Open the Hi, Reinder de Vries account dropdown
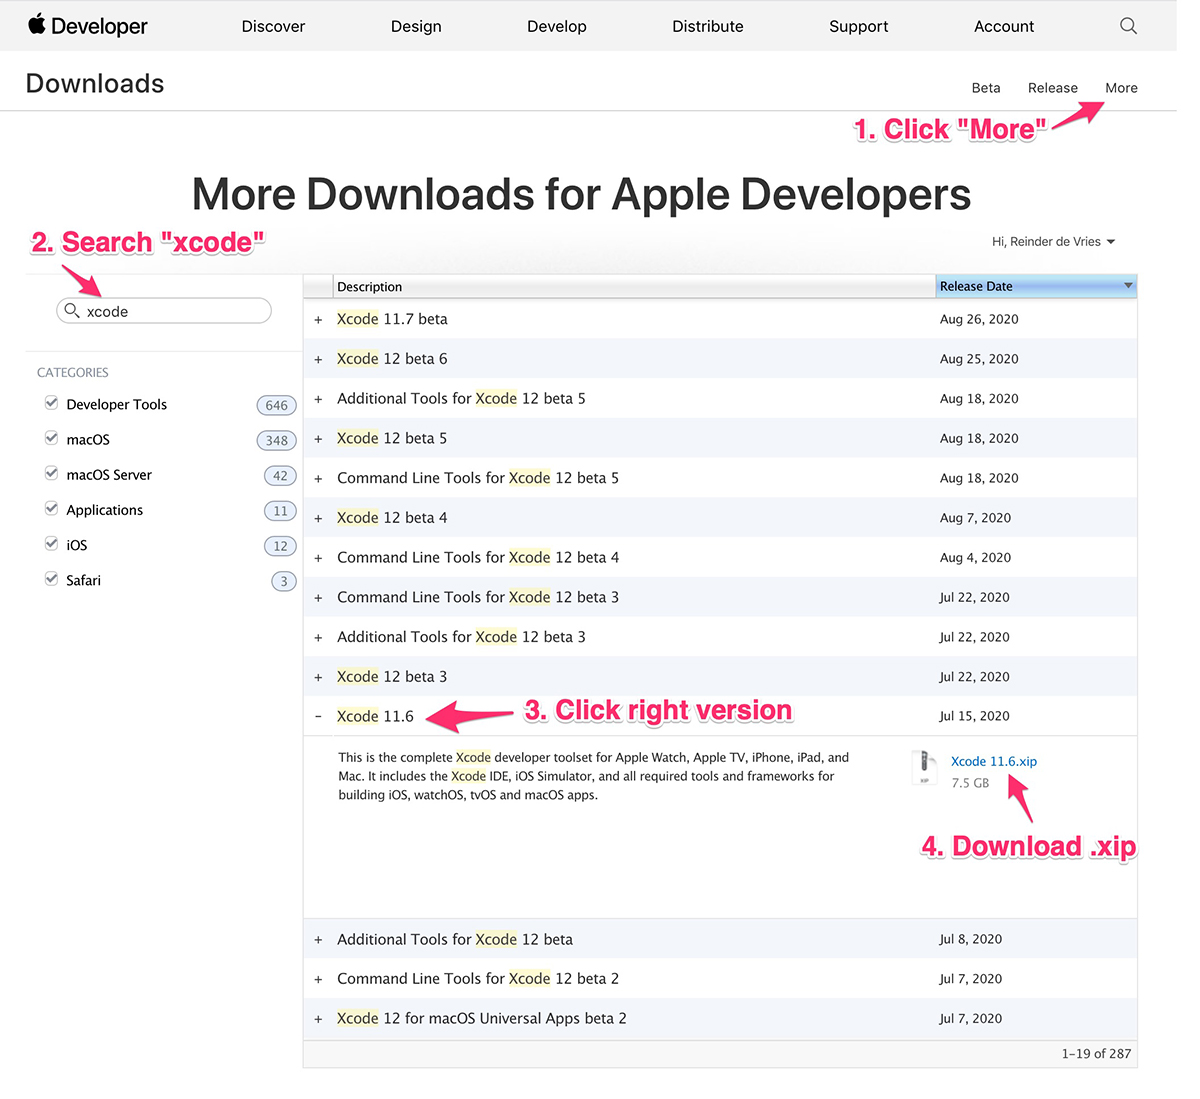 coord(1053,242)
